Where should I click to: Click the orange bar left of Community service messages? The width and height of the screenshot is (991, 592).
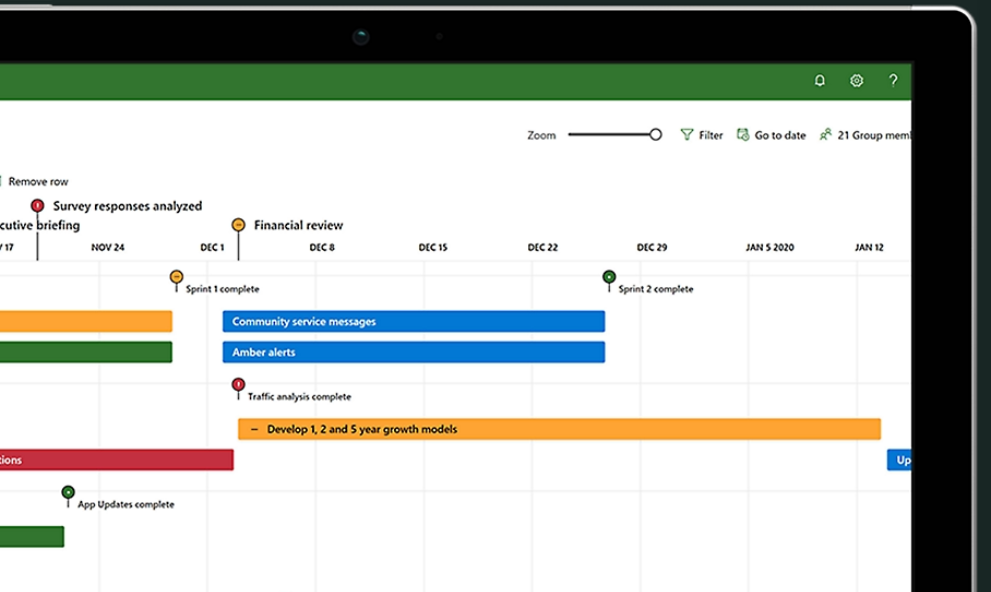click(x=86, y=322)
